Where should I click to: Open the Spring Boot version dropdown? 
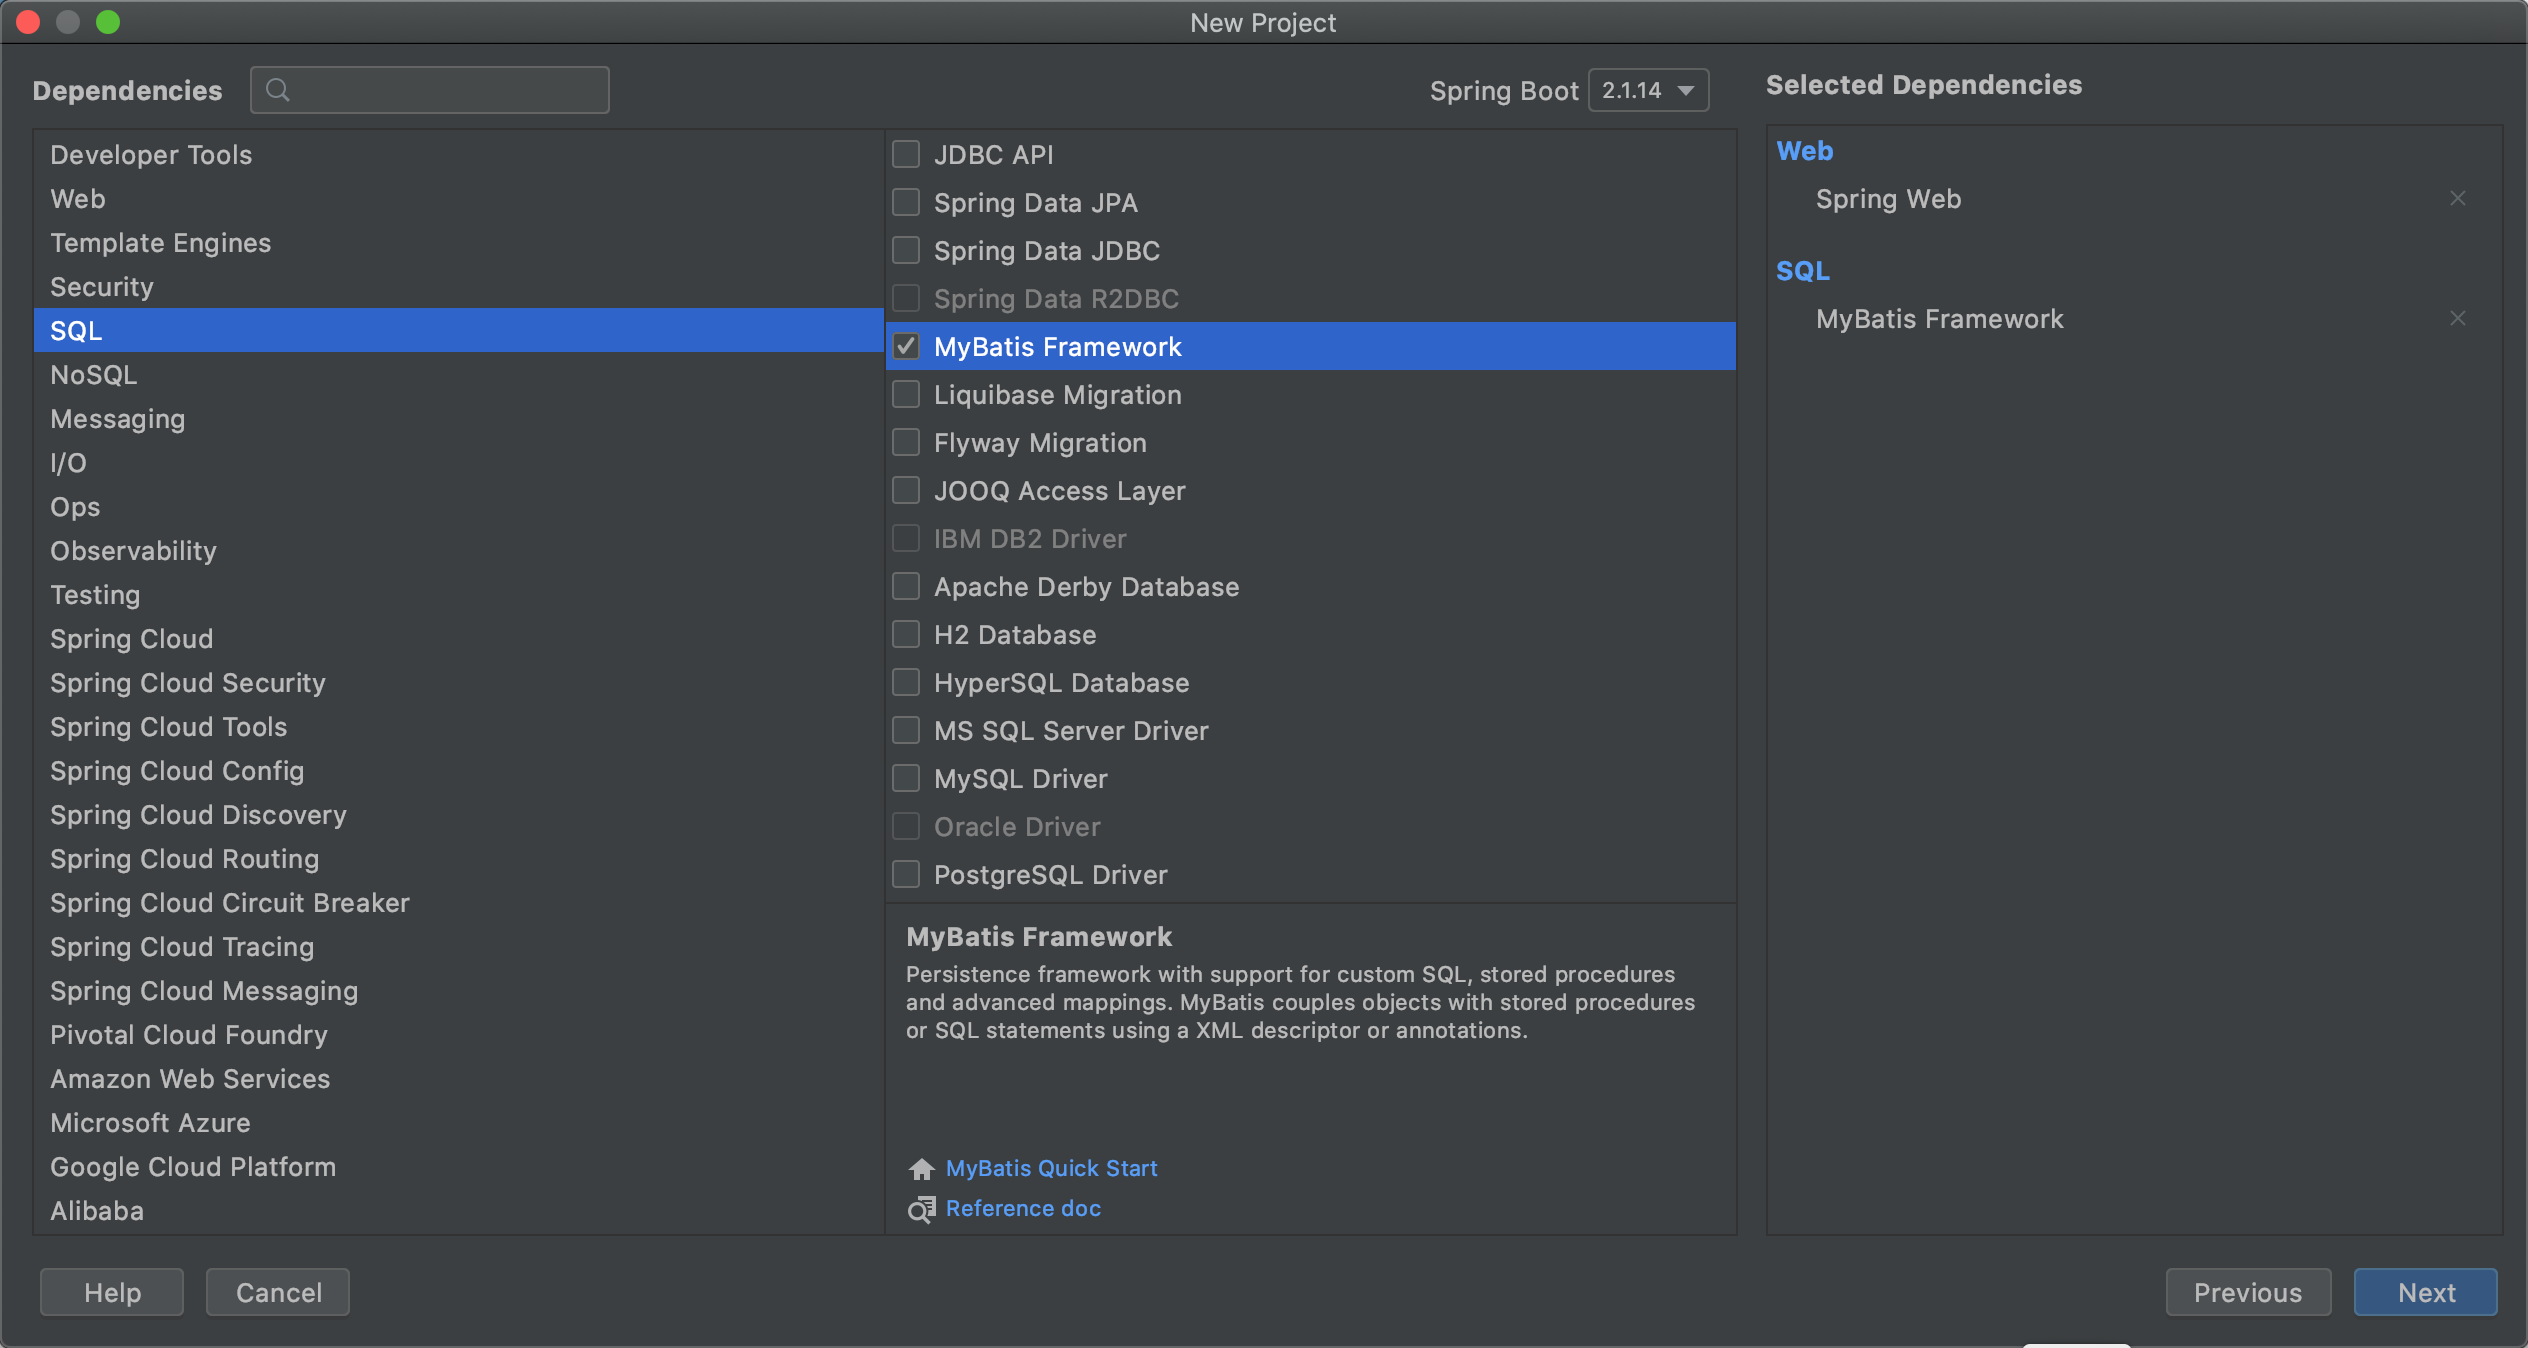[1648, 90]
